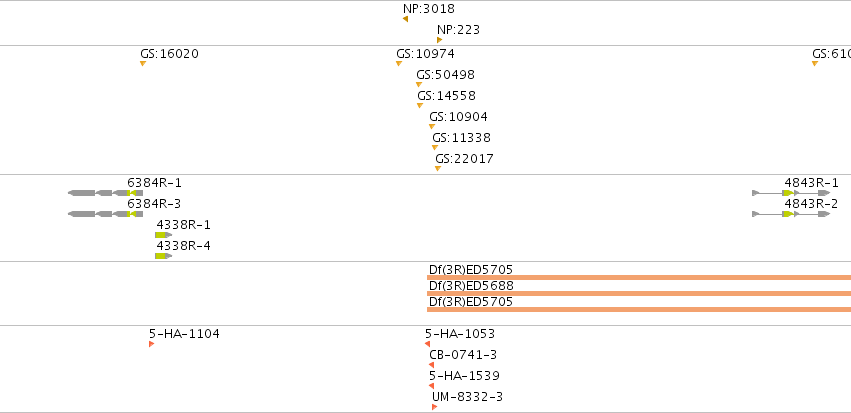This screenshot has height=413, width=851.
Task: Select the 6384R-1 gene model glyph
Action: (106, 193)
